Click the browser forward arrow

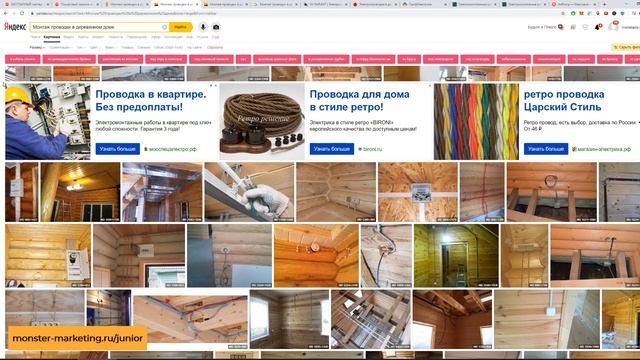13,13
